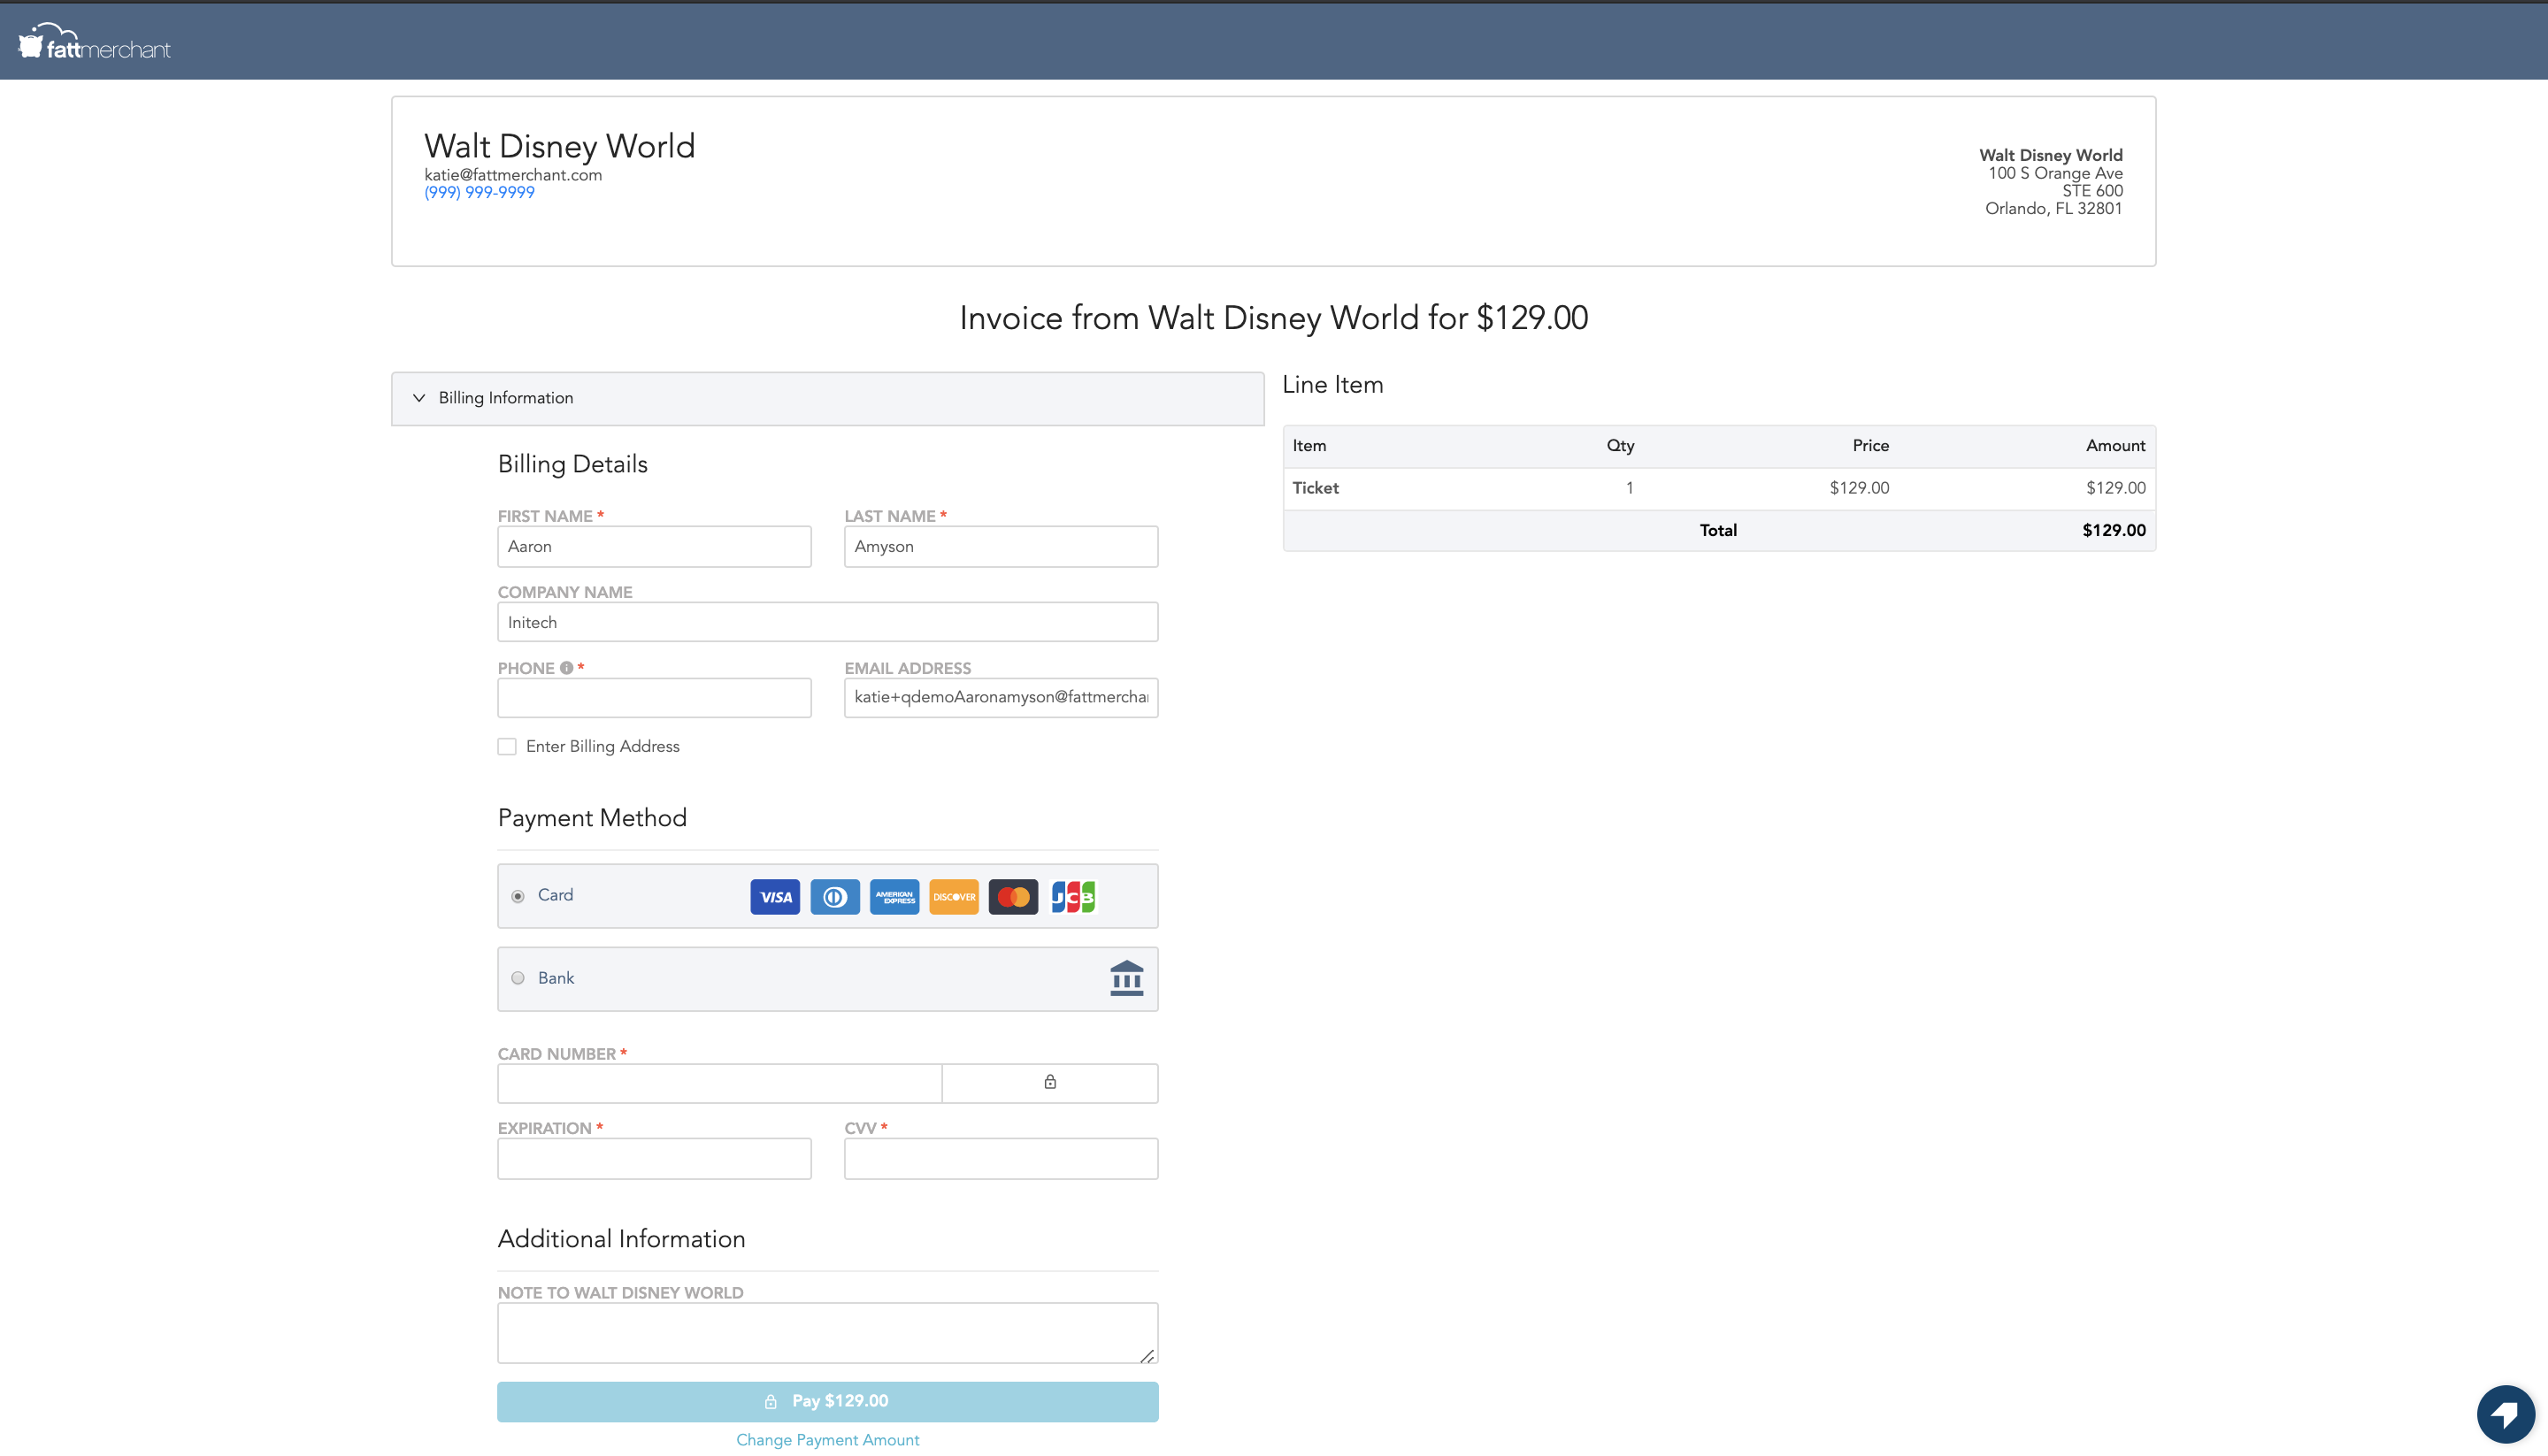This screenshot has width=2548, height=1456.
Task: Click the STE 600 address line
Action: 2092,191
